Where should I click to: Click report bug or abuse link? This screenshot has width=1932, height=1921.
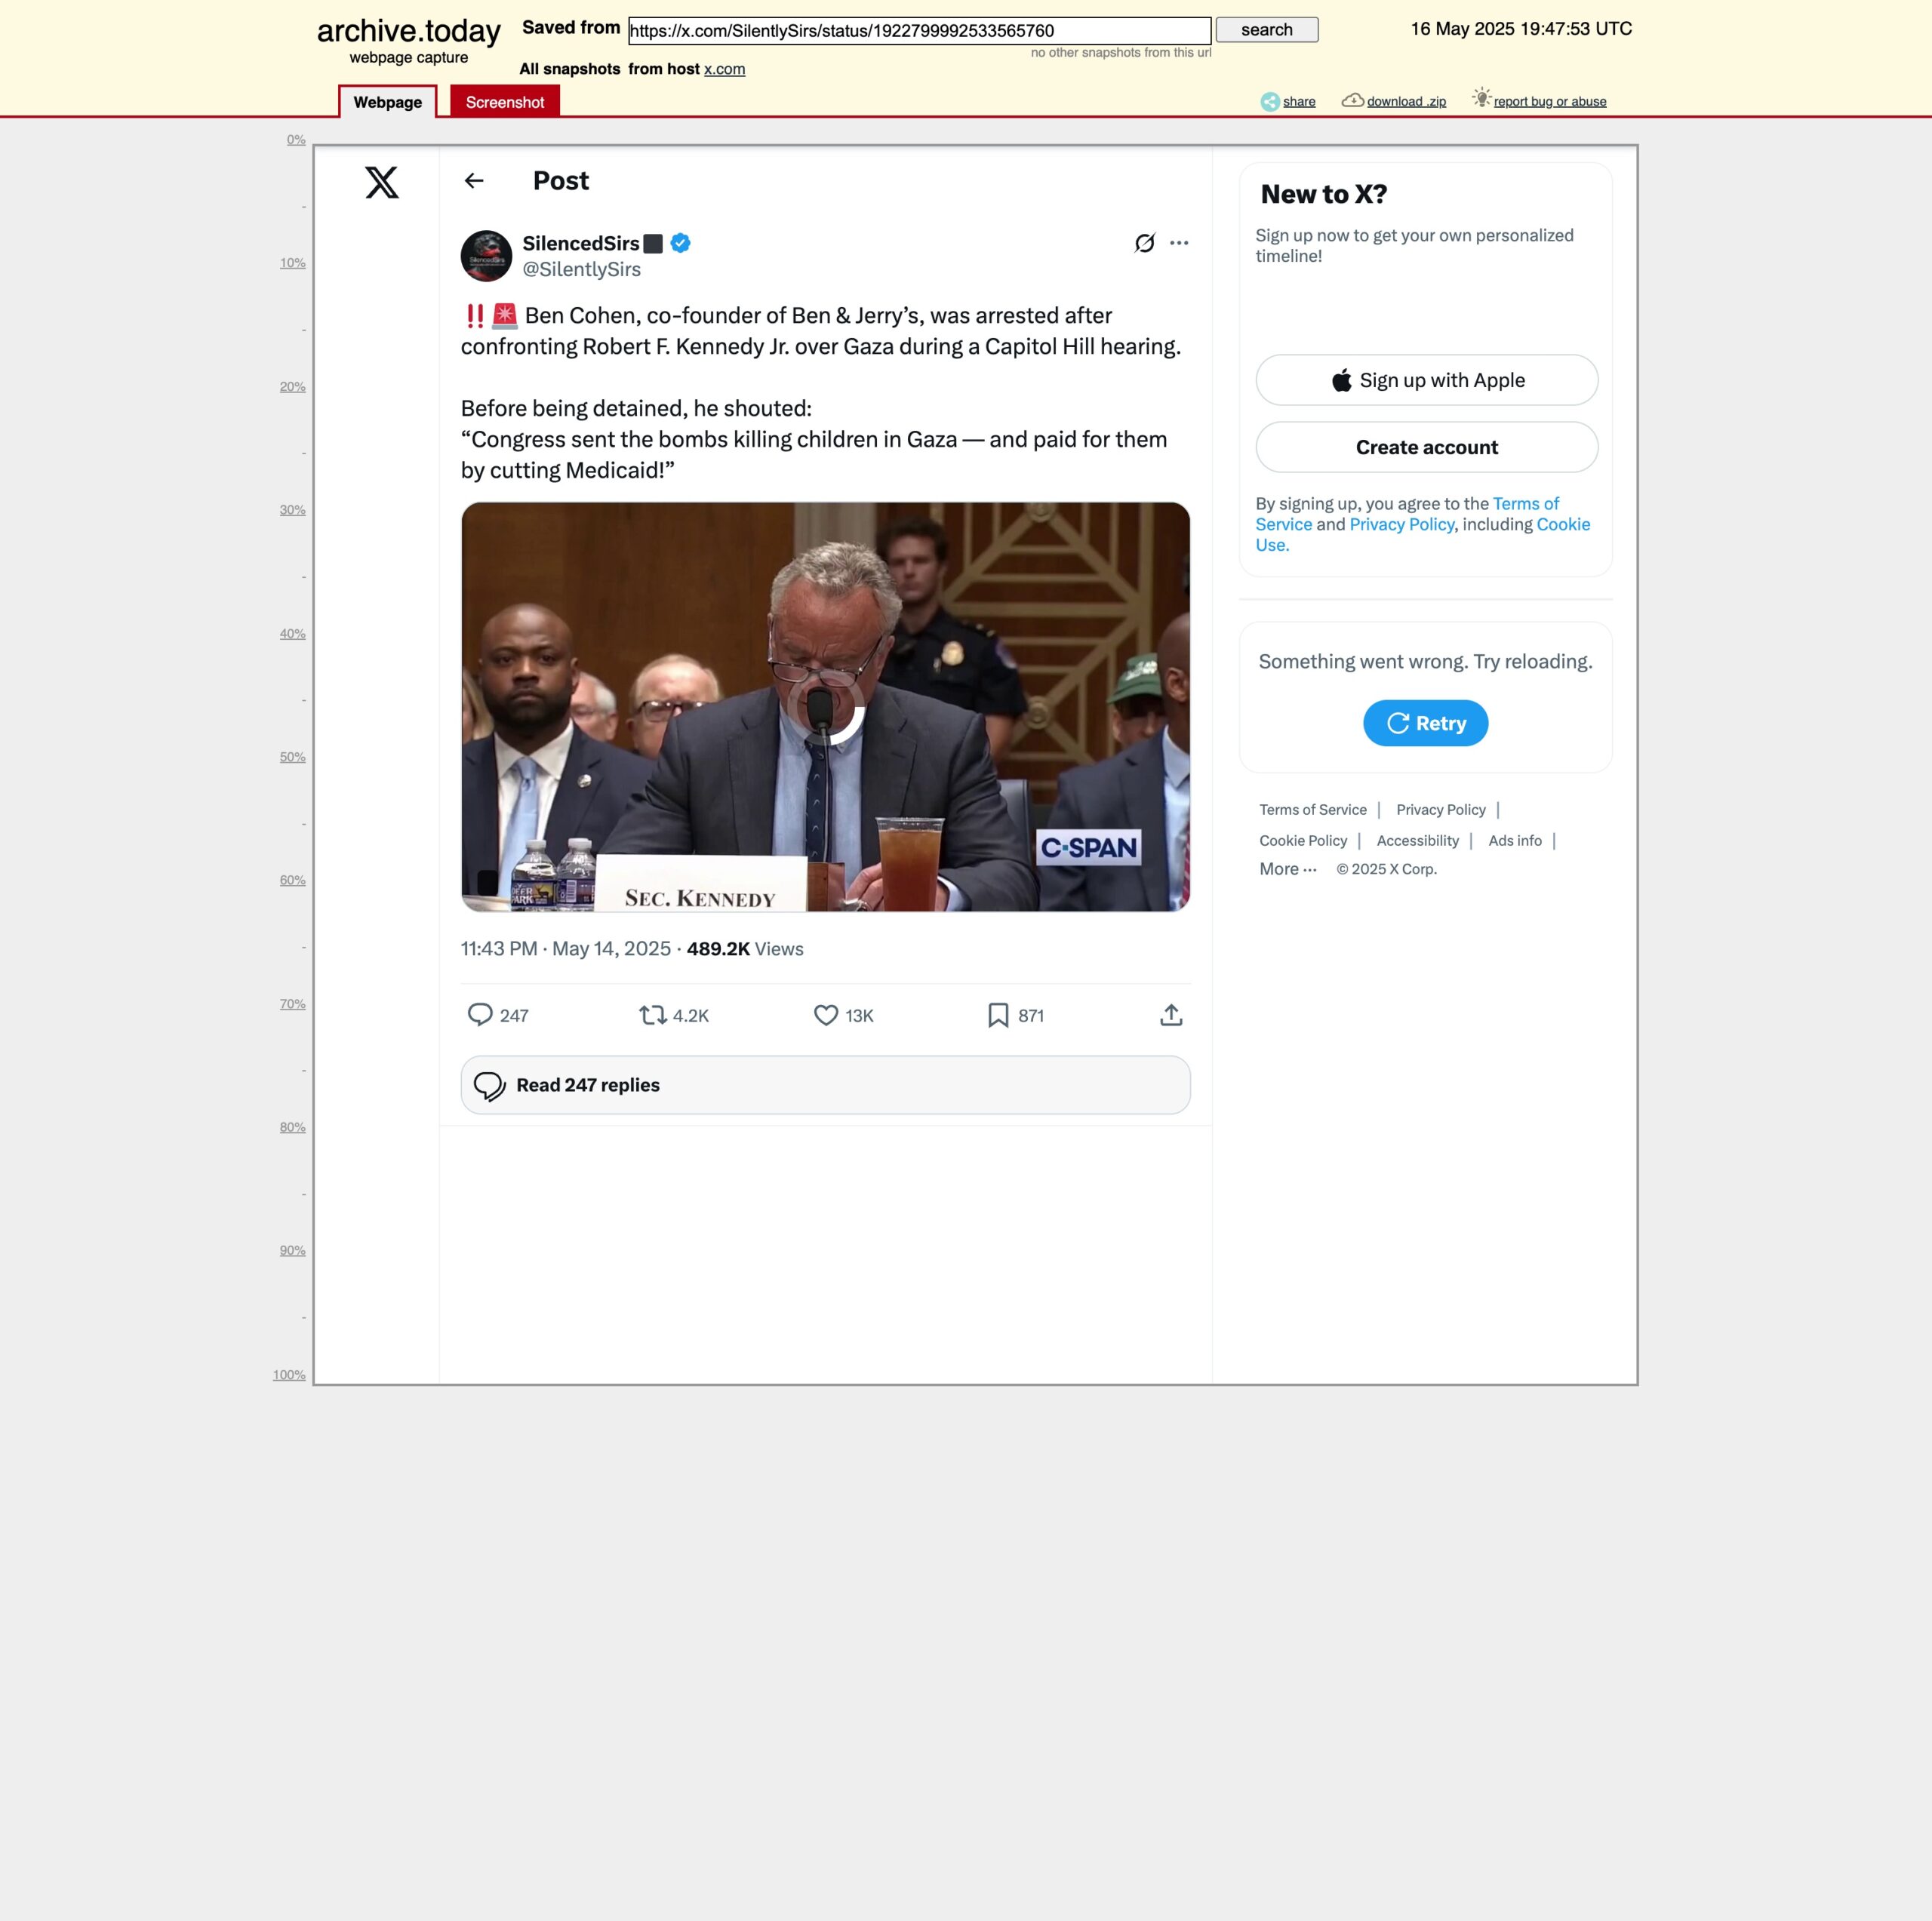tap(1550, 102)
